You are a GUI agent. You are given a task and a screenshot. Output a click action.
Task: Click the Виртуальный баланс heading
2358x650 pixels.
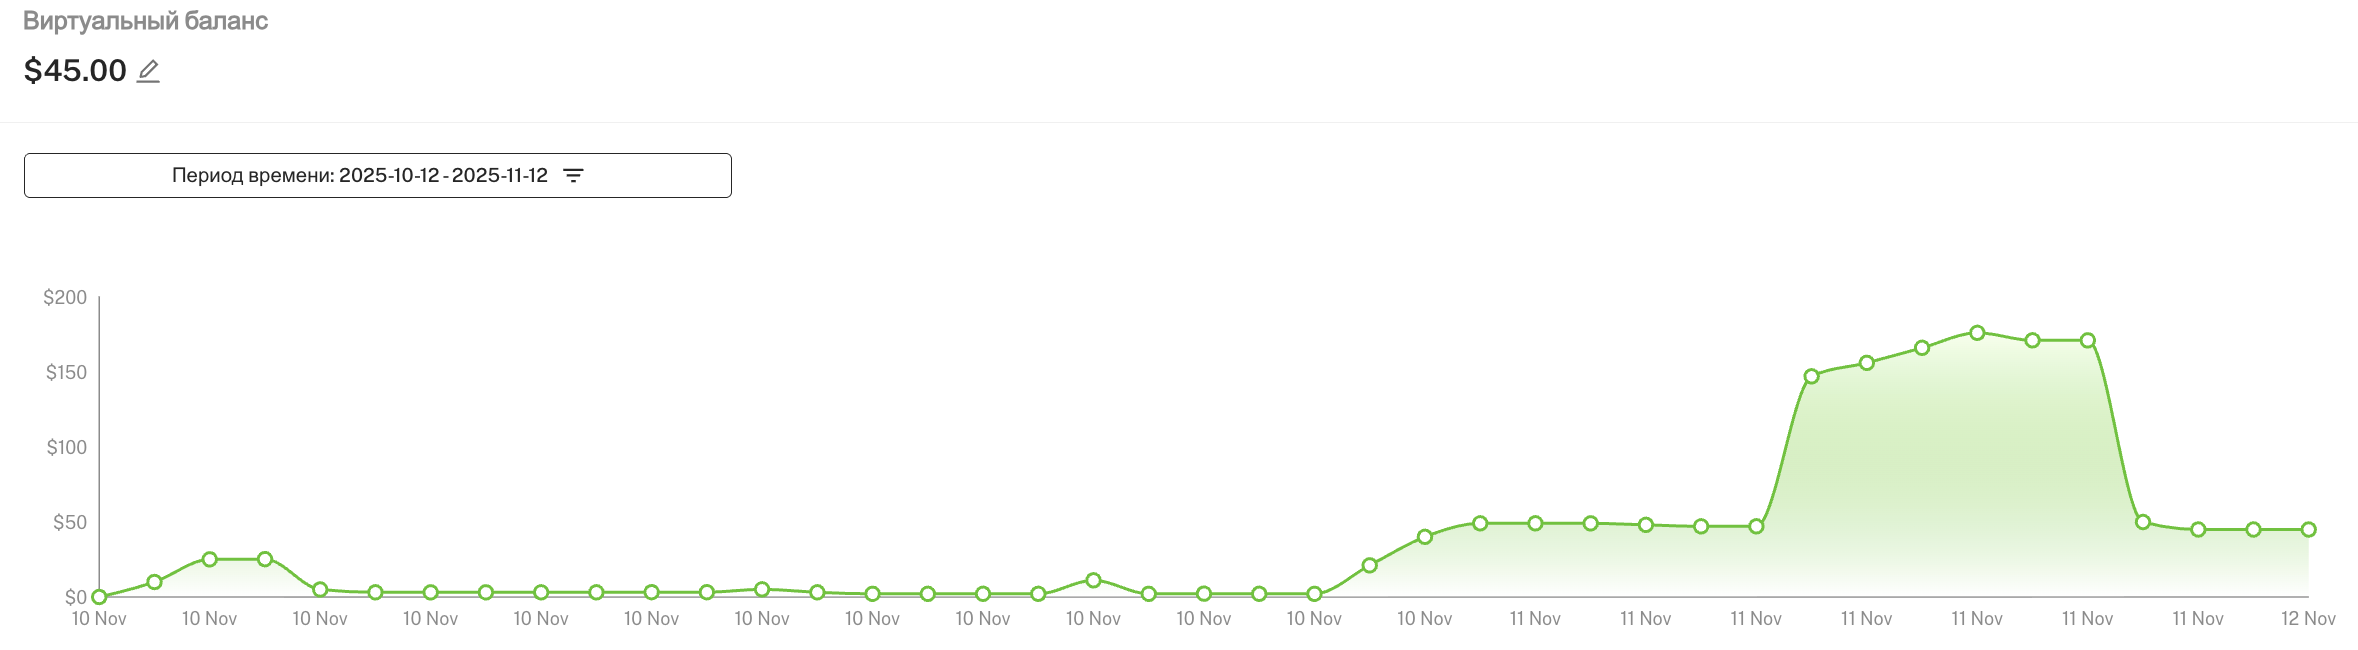(x=145, y=21)
